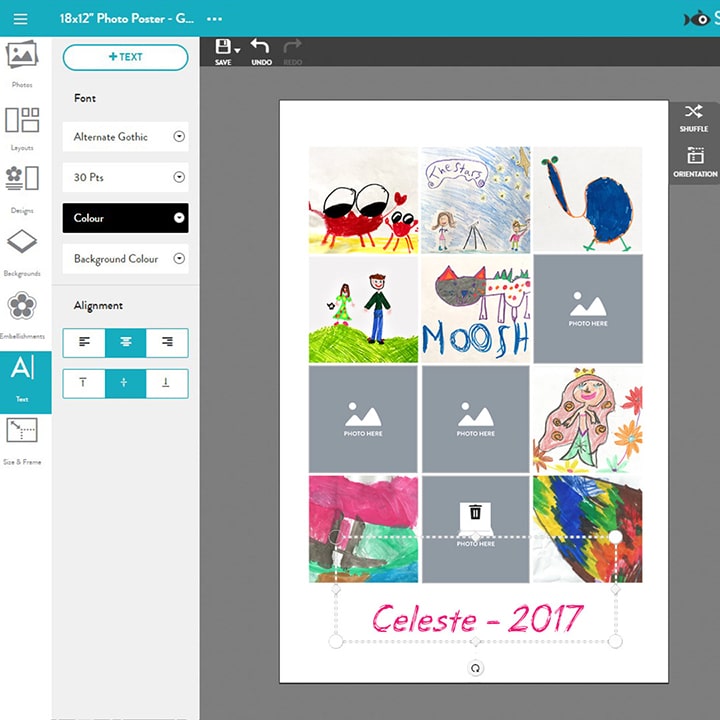720x720 pixels.
Task: Open the Embellishments panel
Action: click(x=22, y=315)
